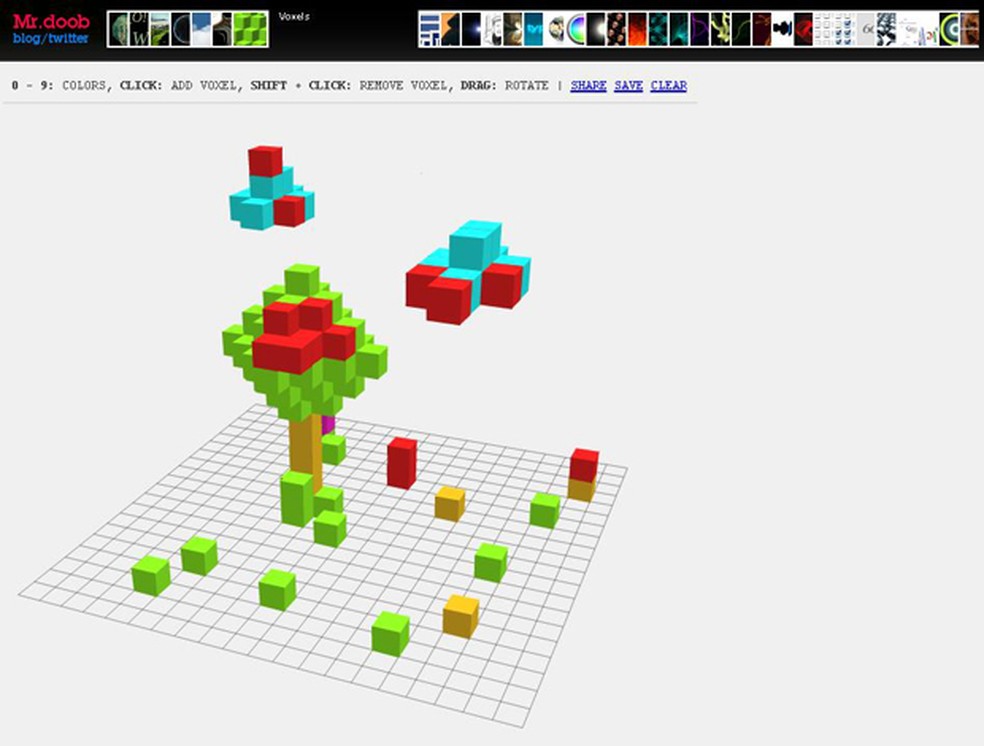This screenshot has height=746, width=984.
Task: Click the spinning ring thumbnail at far right
Action: (947, 26)
